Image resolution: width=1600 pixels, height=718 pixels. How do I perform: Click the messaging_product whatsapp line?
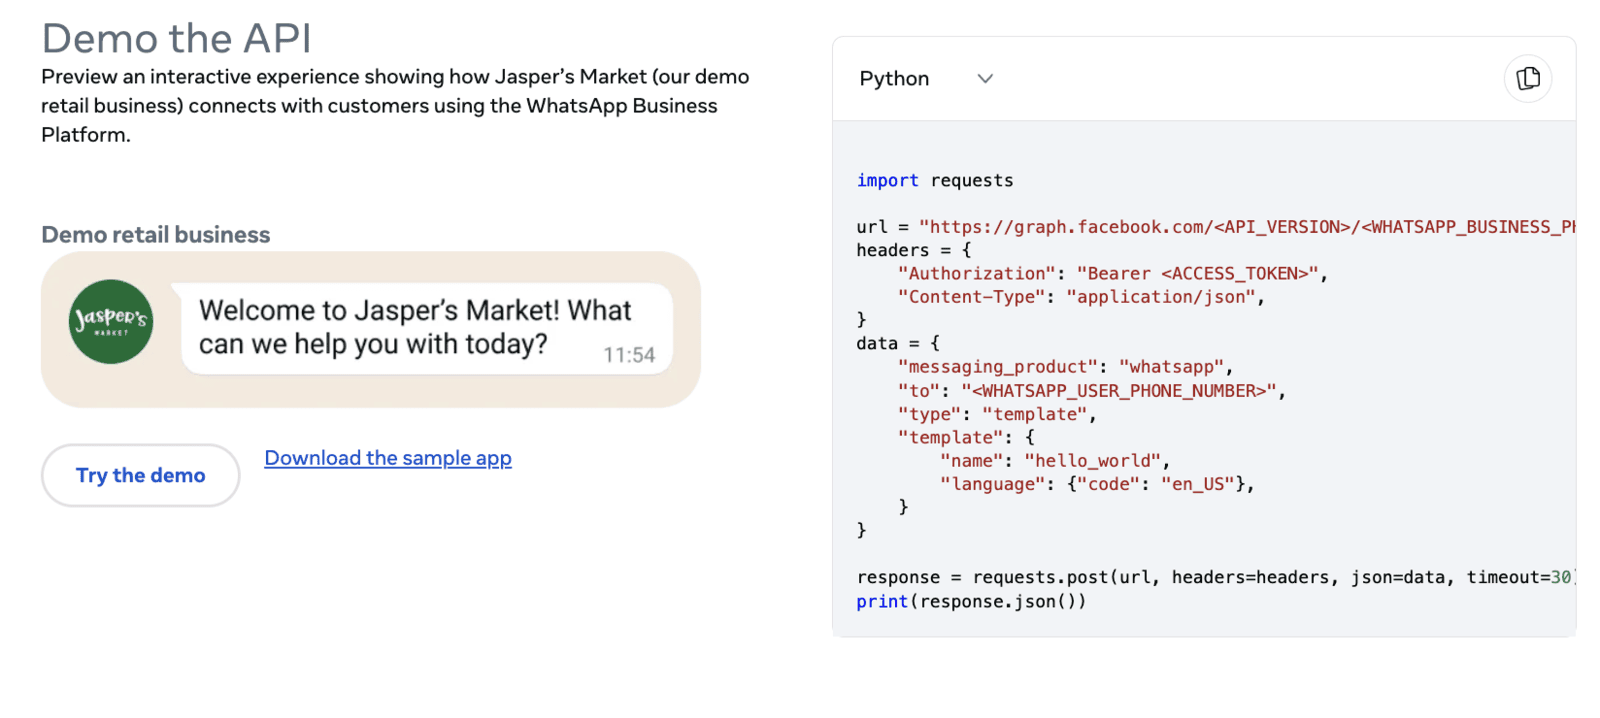pyautogui.click(x=1066, y=367)
